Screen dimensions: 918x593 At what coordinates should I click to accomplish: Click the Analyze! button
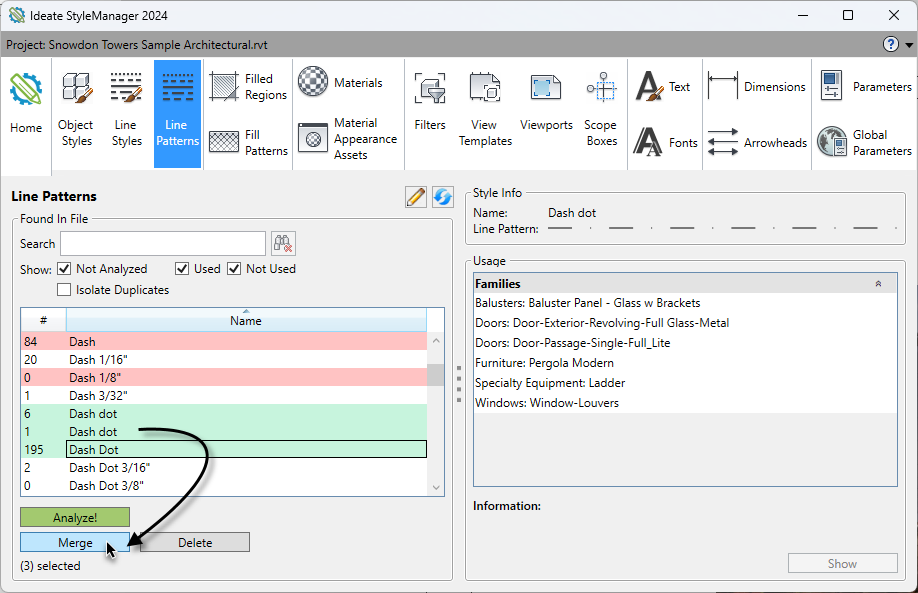pyautogui.click(x=74, y=517)
